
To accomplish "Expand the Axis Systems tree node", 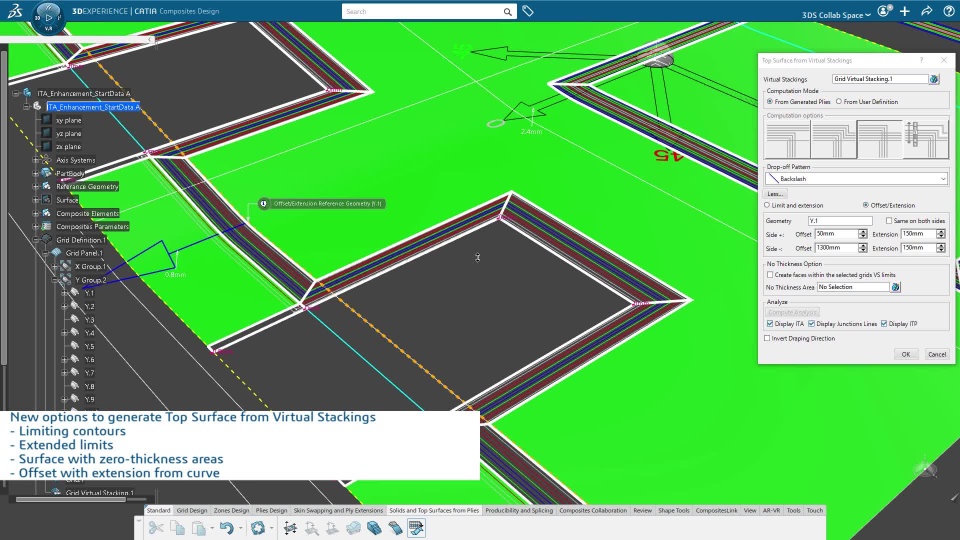I will coord(36,160).
